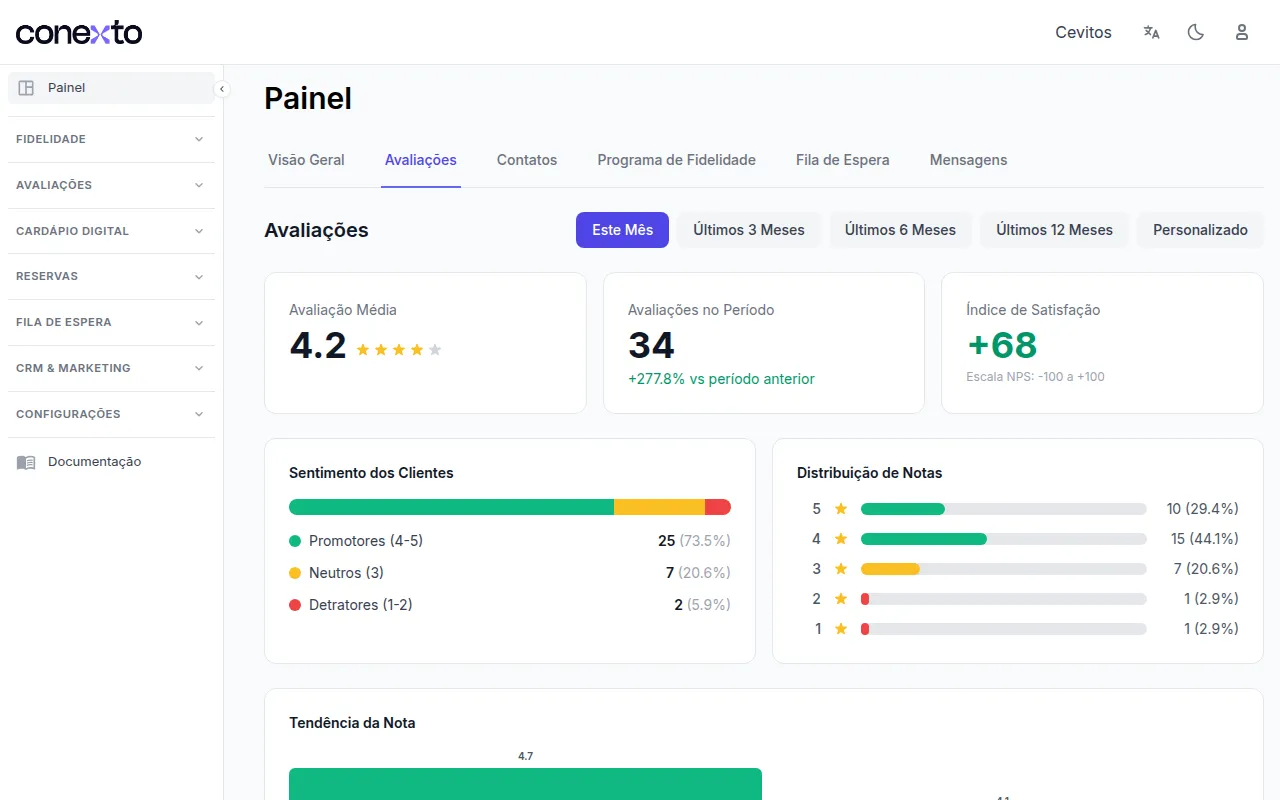Click the 4.2 average rating value
The height and width of the screenshot is (800, 1280).
(318, 345)
